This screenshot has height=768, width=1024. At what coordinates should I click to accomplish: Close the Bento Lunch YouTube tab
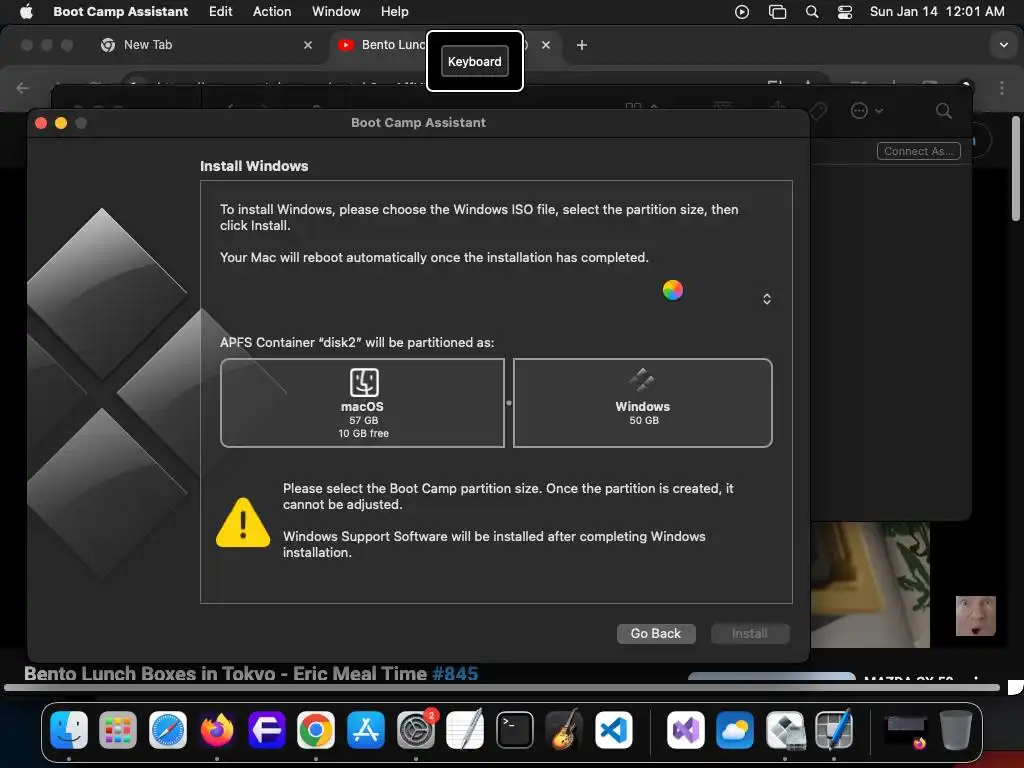click(x=546, y=44)
